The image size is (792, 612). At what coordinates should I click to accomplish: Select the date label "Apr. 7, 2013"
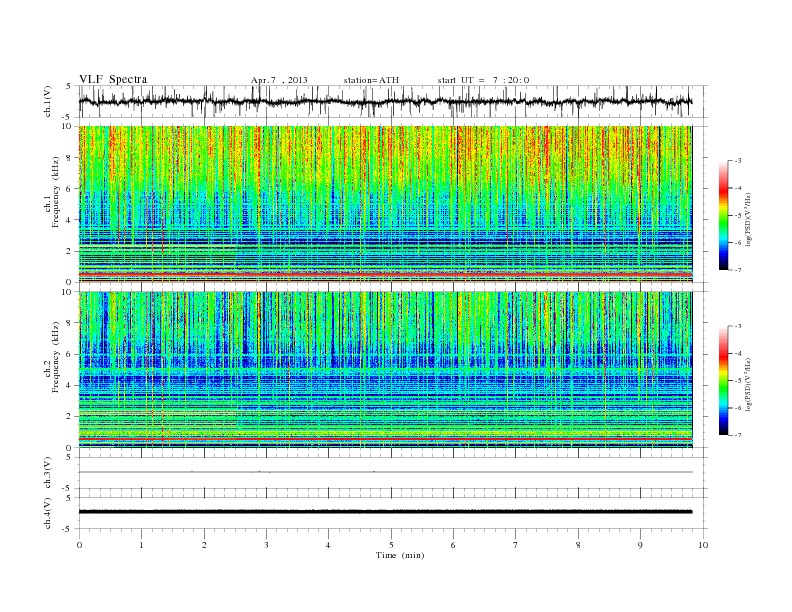pyautogui.click(x=279, y=80)
